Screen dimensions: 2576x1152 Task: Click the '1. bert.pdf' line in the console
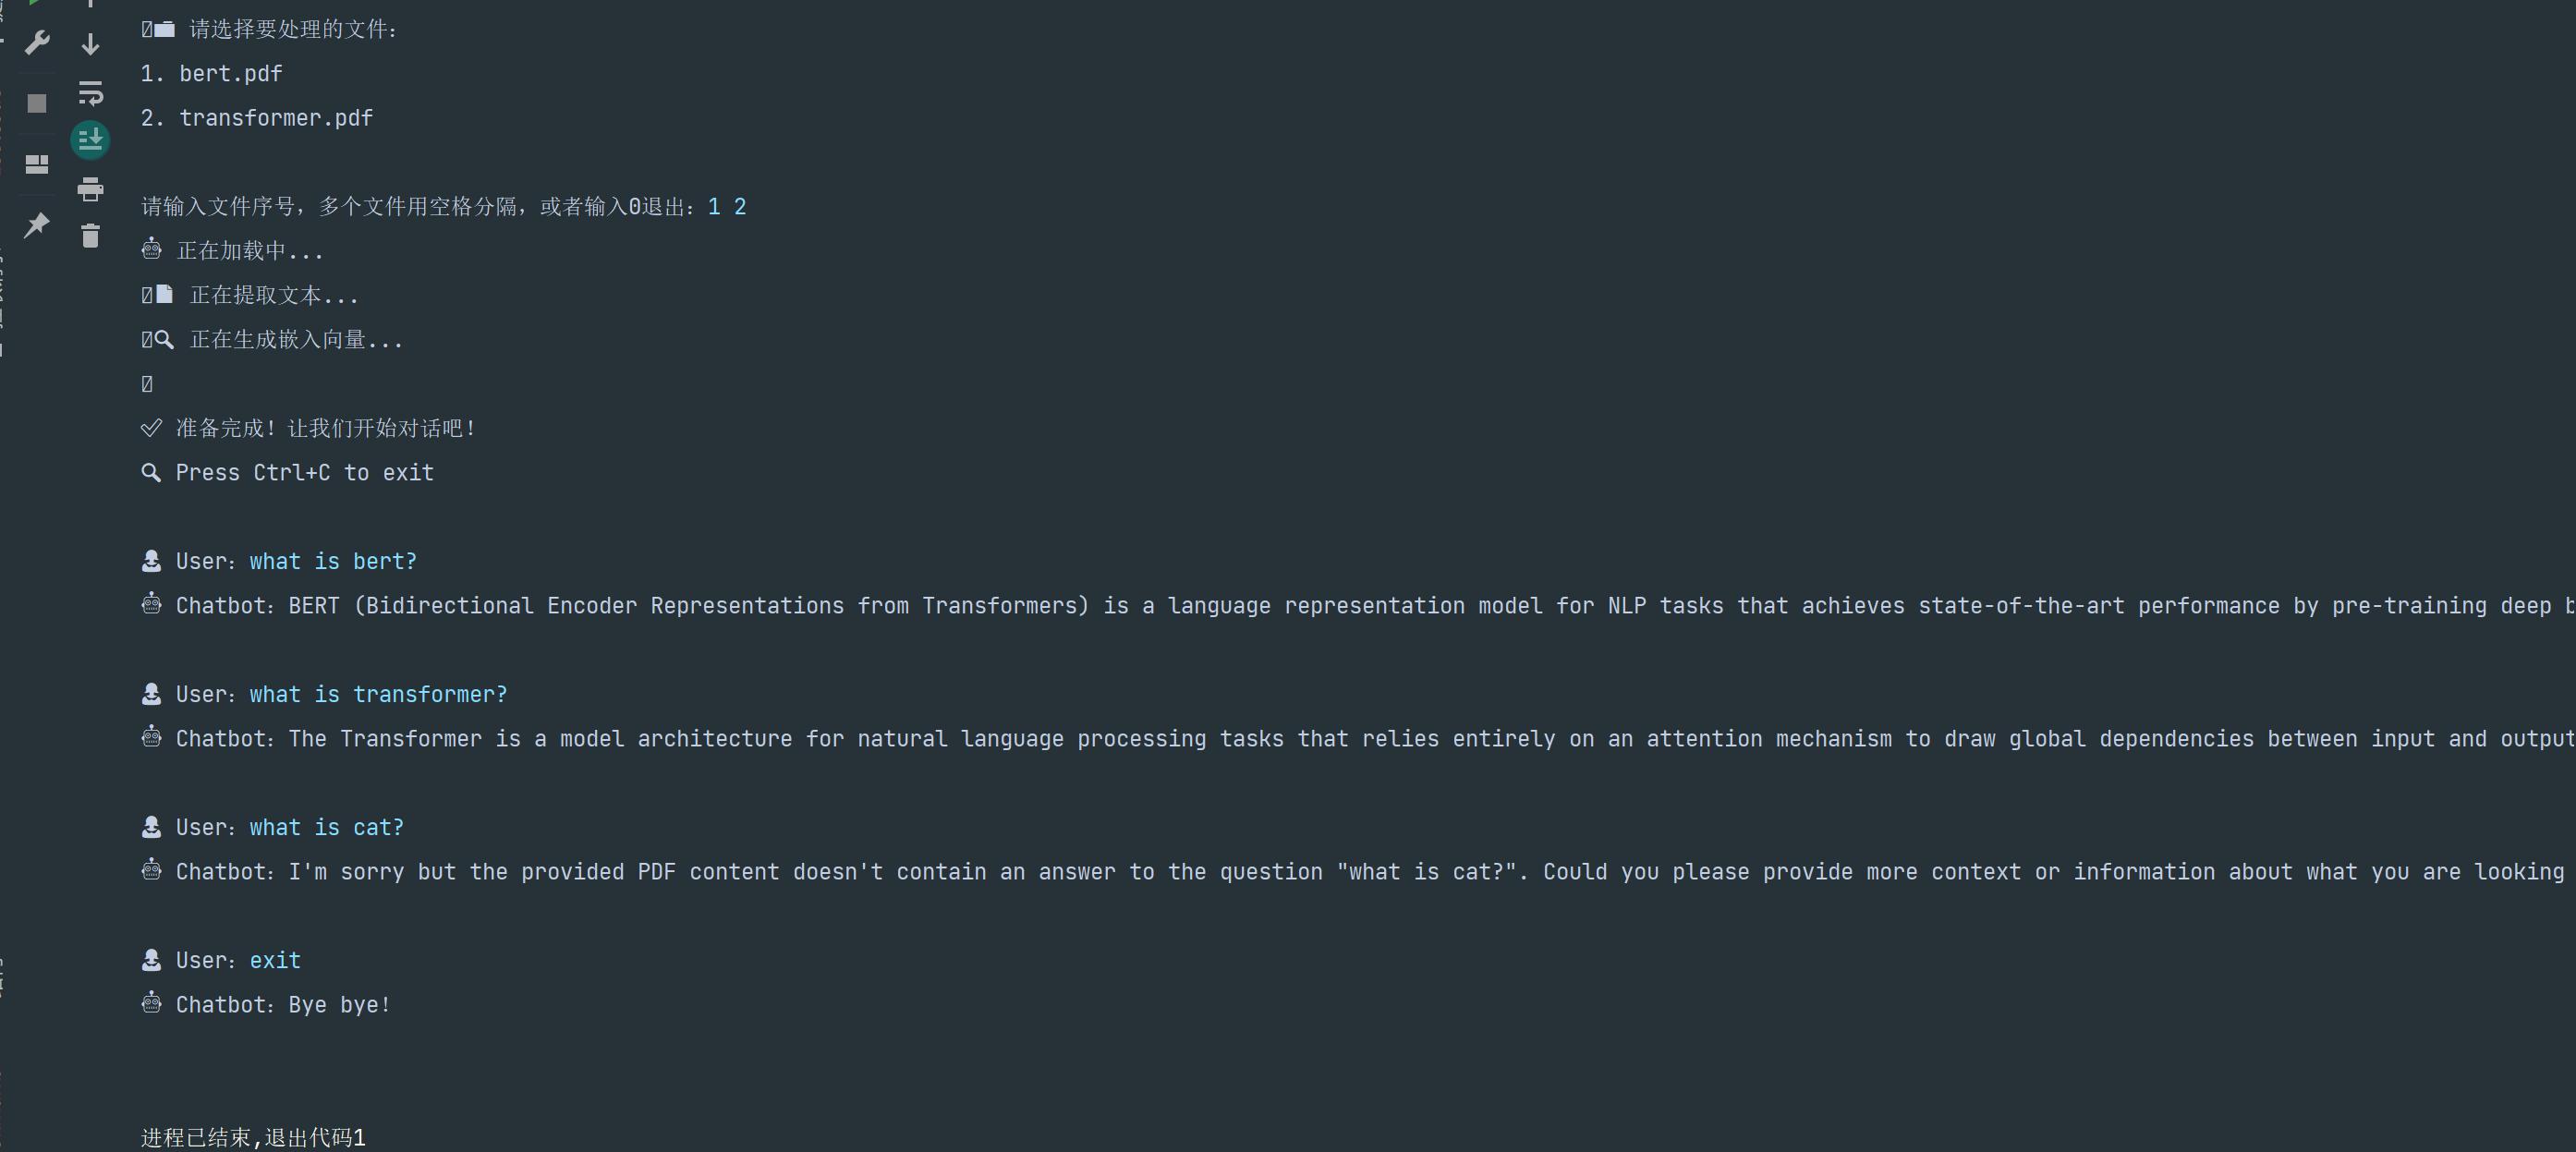211,74
